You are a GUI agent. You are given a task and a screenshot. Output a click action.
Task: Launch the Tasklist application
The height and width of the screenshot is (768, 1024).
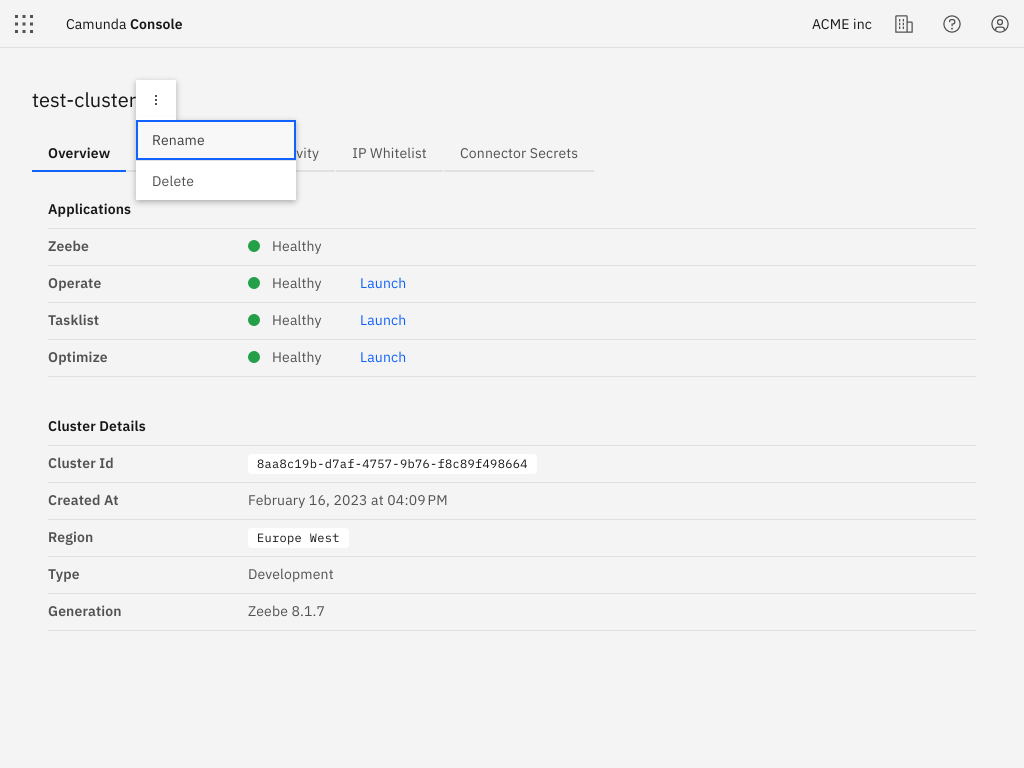383,320
